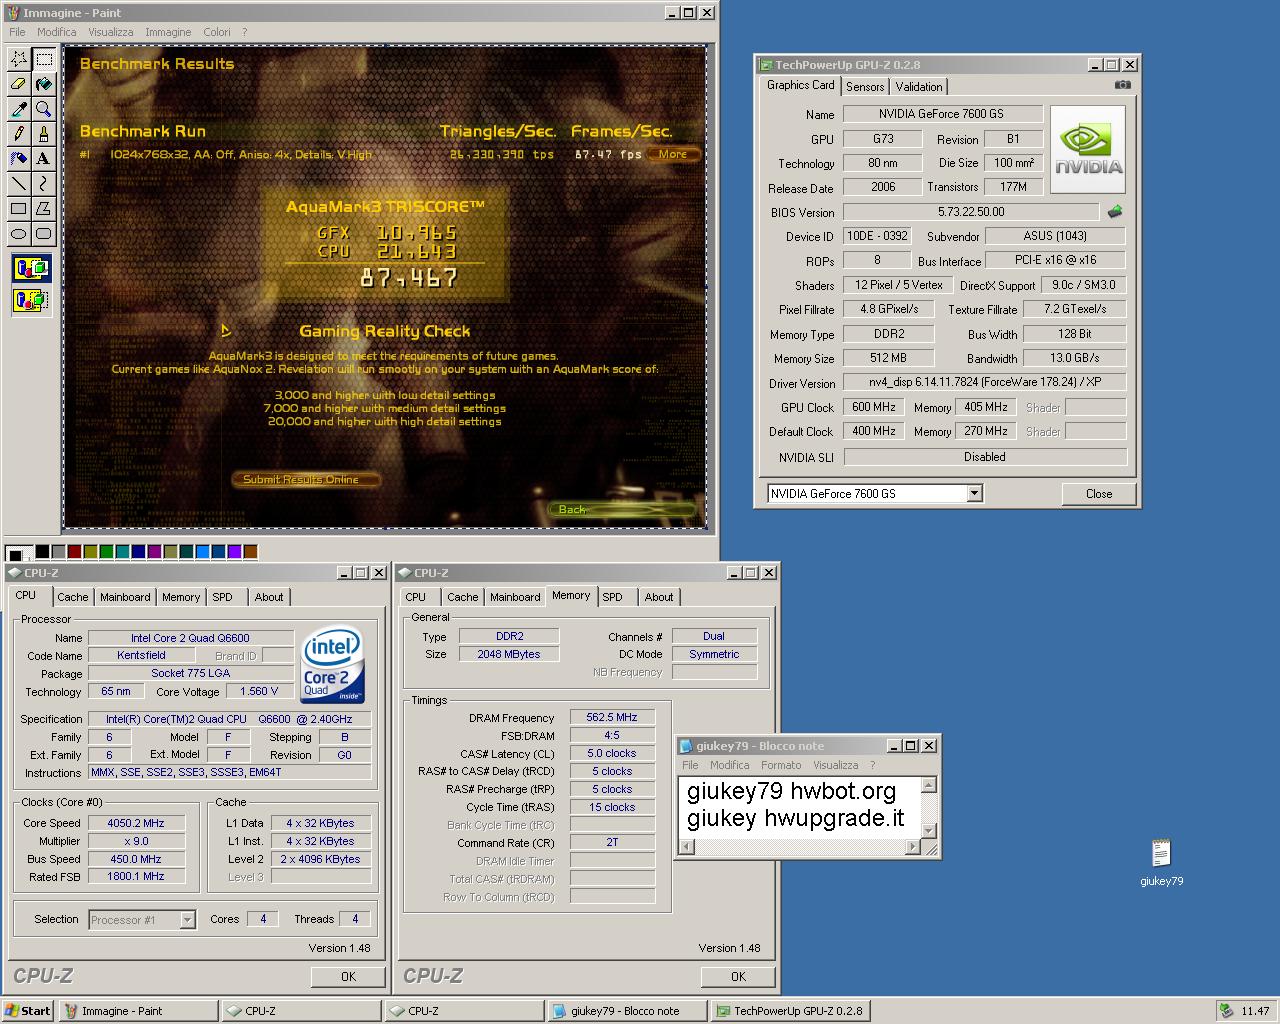Pick the brown swatch in Paint palette
Screen dimensions: 1280x1024
pos(251,552)
